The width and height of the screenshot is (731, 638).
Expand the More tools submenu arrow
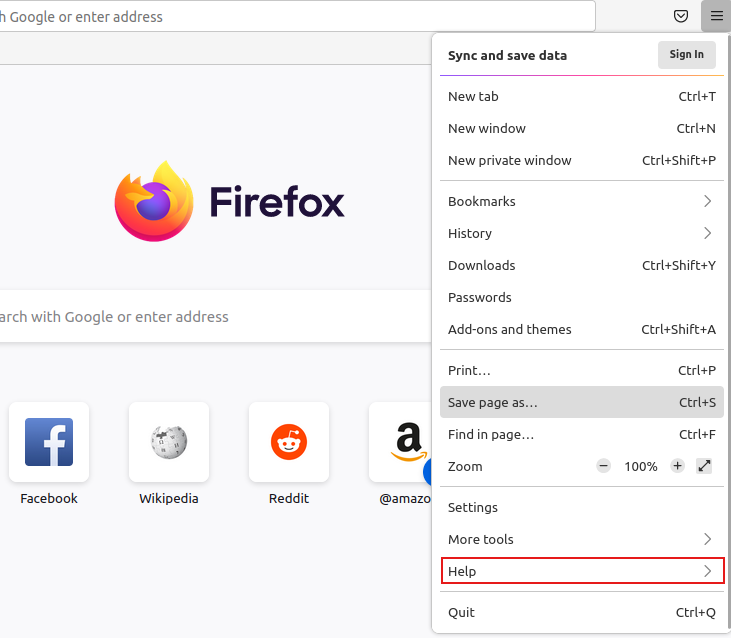pyautogui.click(x=707, y=539)
